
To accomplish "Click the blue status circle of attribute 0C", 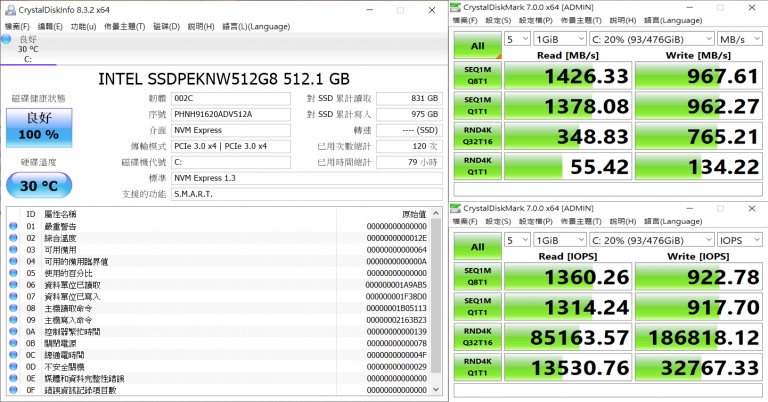I will click(x=13, y=355).
